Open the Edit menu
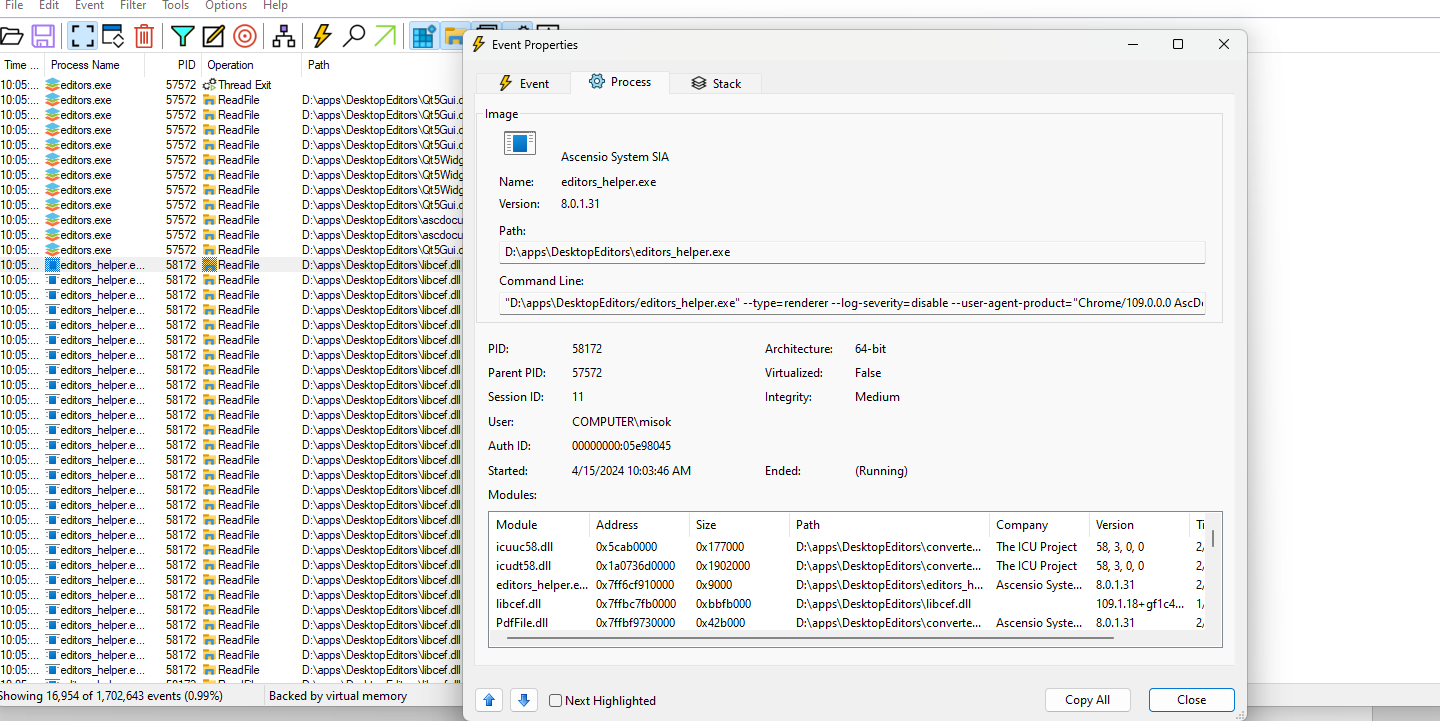The image size is (1440, 721). [49, 6]
